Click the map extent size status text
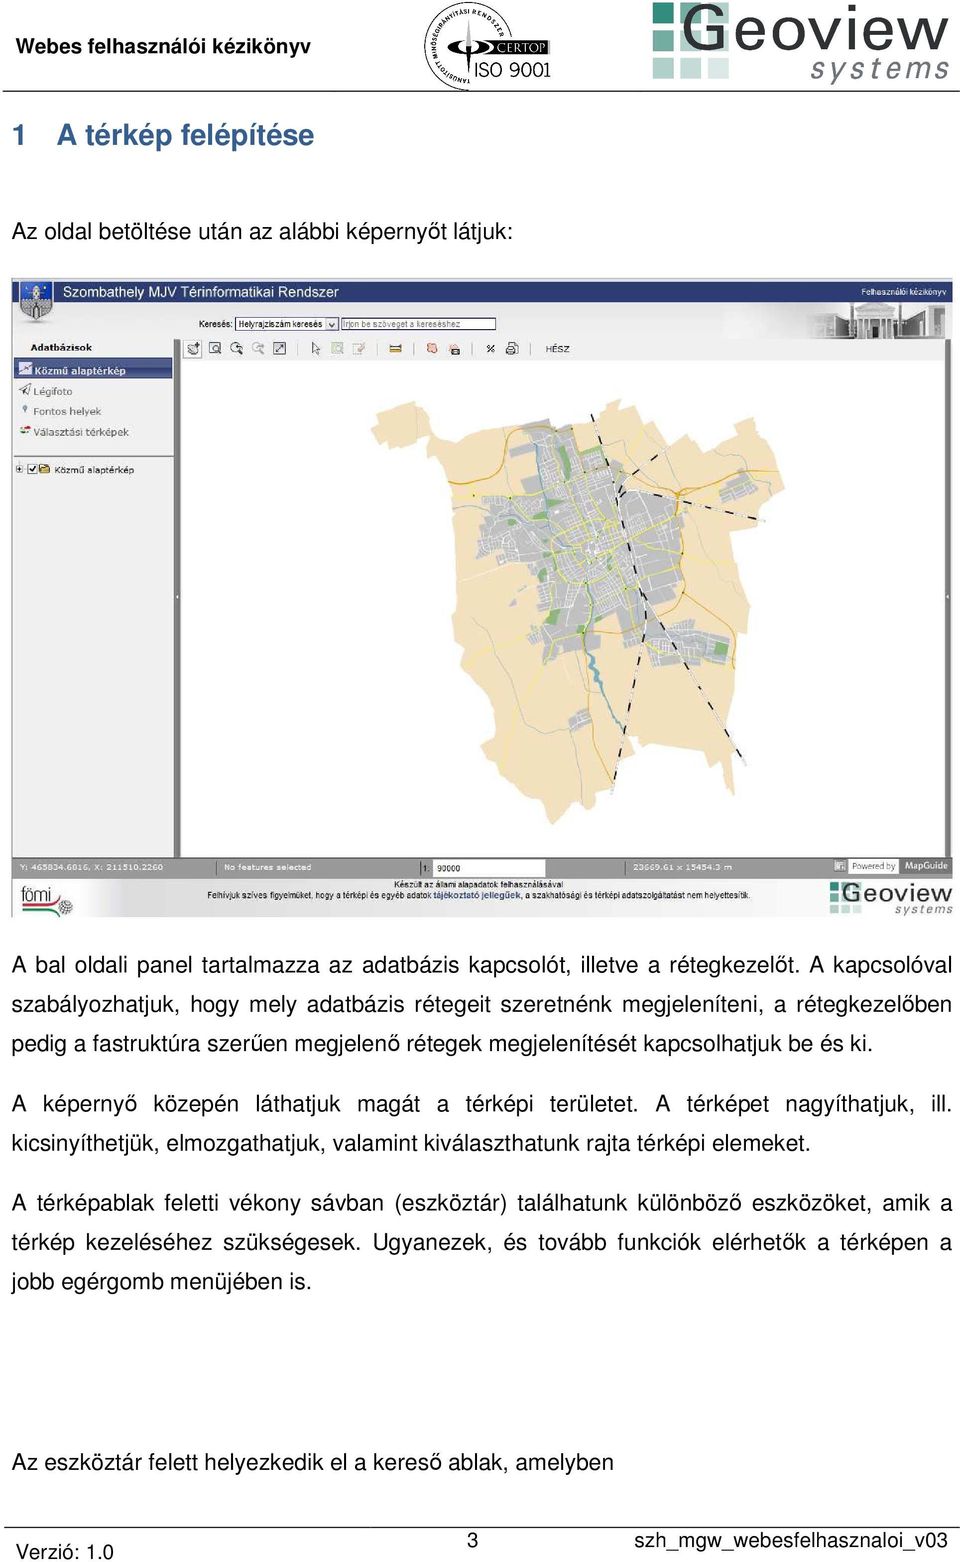This screenshot has height=1562, width=960. 682,867
